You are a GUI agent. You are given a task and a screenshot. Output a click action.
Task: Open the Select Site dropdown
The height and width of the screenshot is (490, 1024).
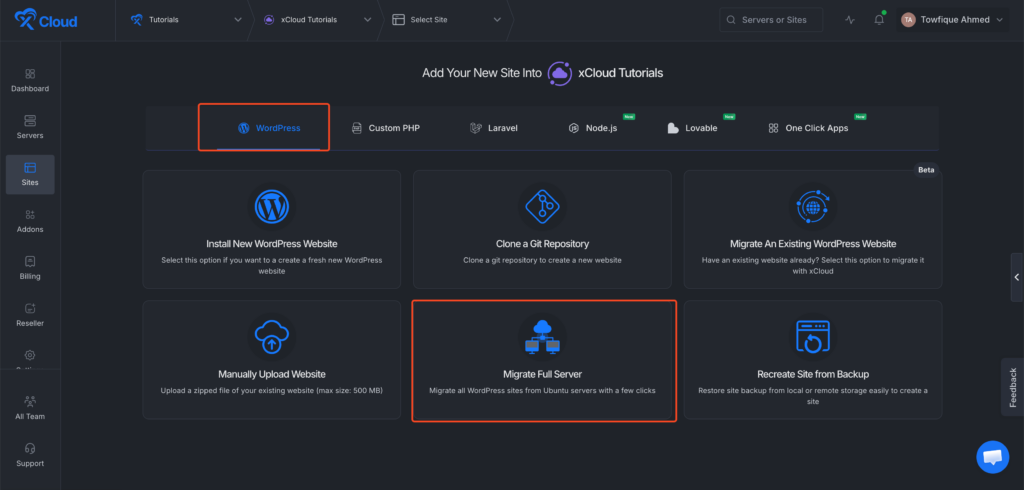pos(446,20)
